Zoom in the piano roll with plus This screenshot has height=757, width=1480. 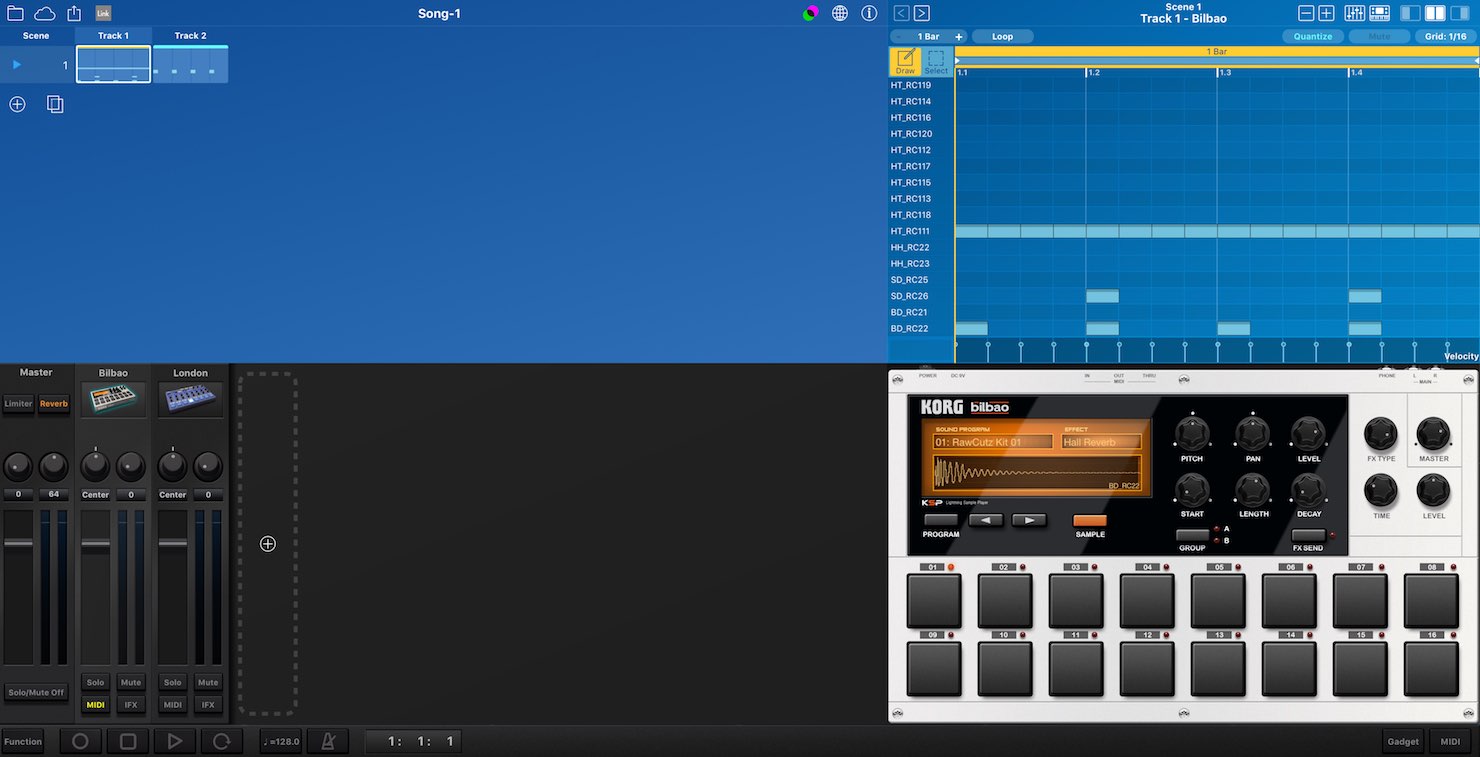coord(1326,13)
